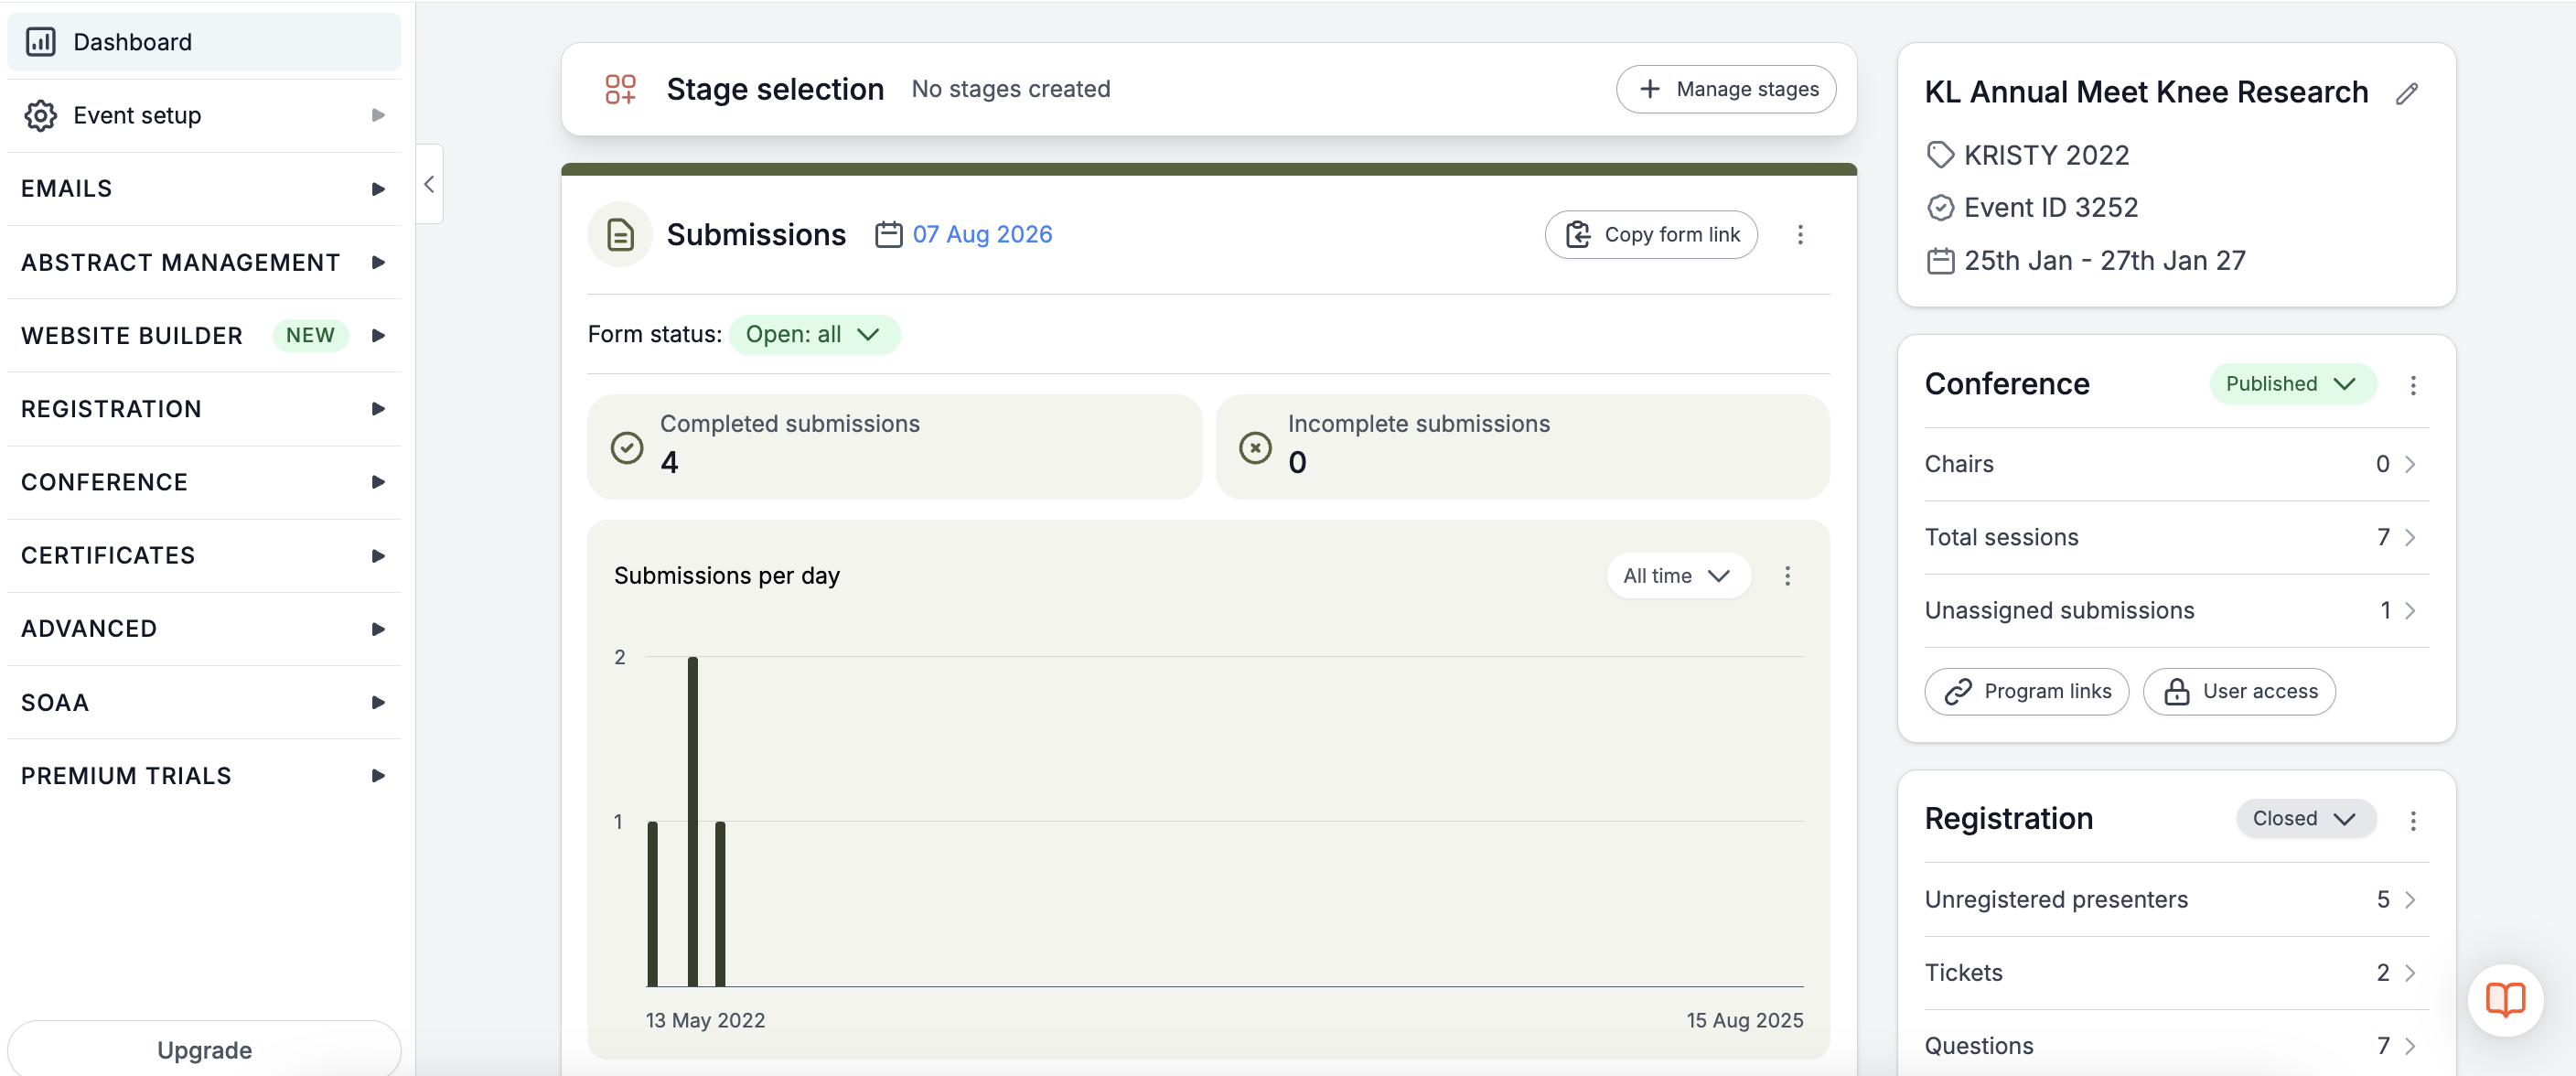Click the User access button
Viewport: 2576px width, 1076px height.
pos(2239,691)
